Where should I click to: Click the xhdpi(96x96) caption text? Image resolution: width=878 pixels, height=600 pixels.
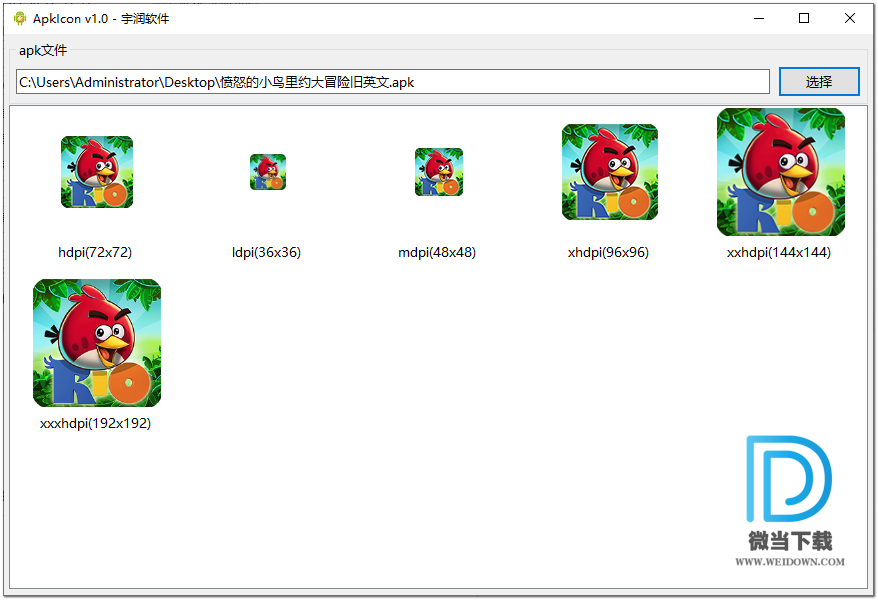608,253
